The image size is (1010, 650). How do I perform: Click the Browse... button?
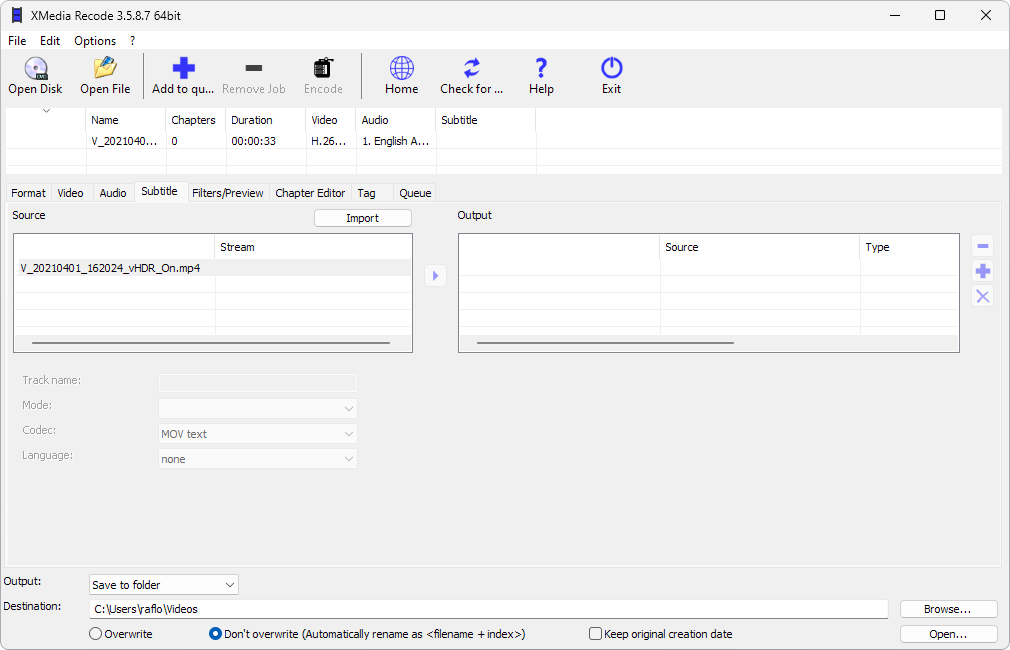tap(948, 609)
